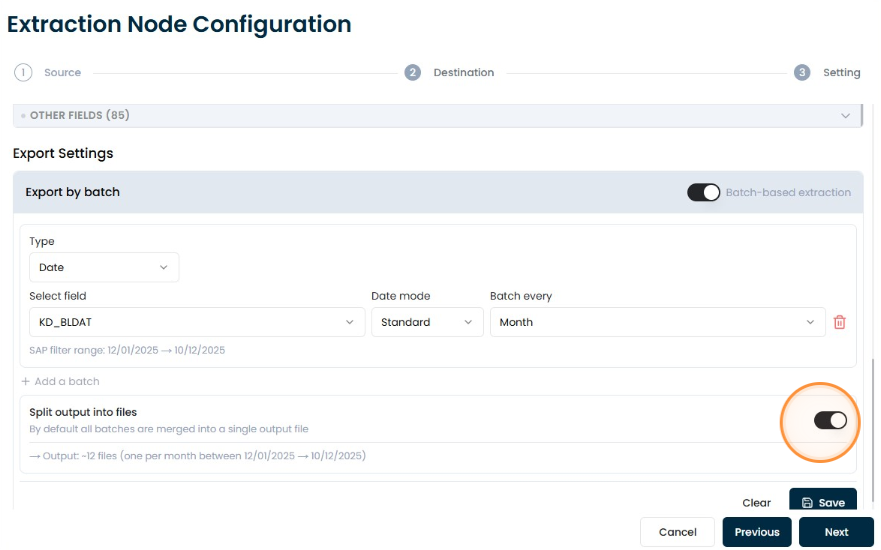The width and height of the screenshot is (881, 550).
Task: Open the Type dropdown showing Date
Action: 104,267
